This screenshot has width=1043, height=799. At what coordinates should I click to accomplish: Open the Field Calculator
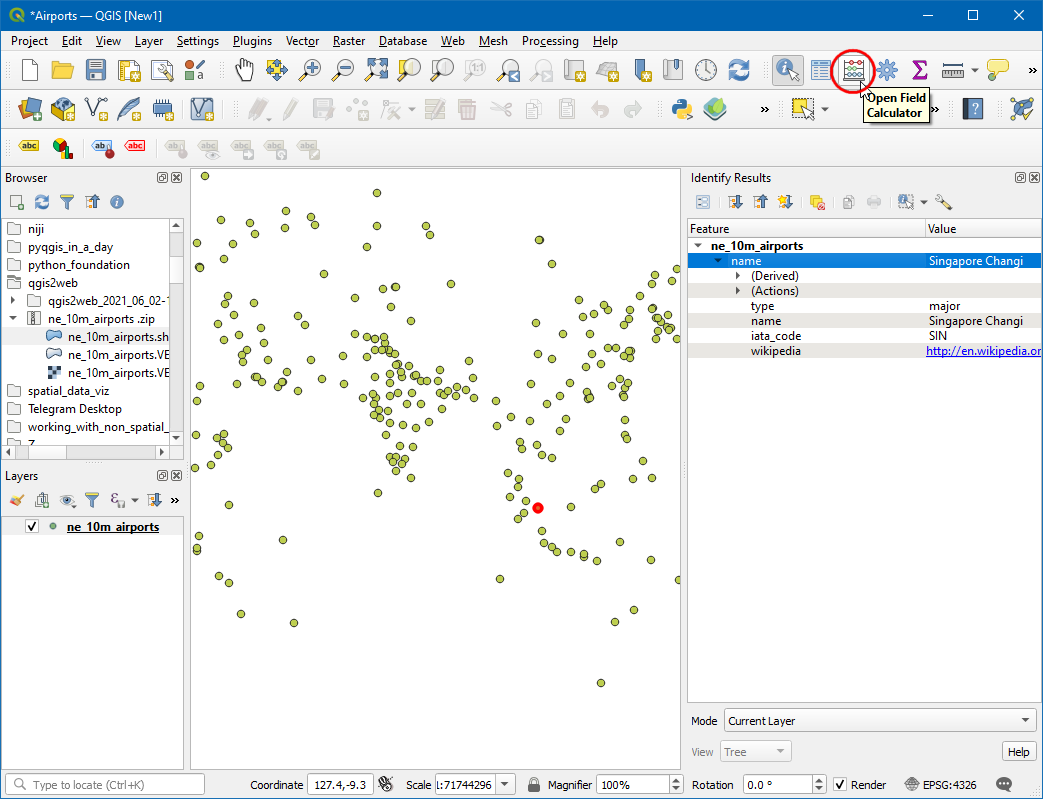(x=853, y=70)
